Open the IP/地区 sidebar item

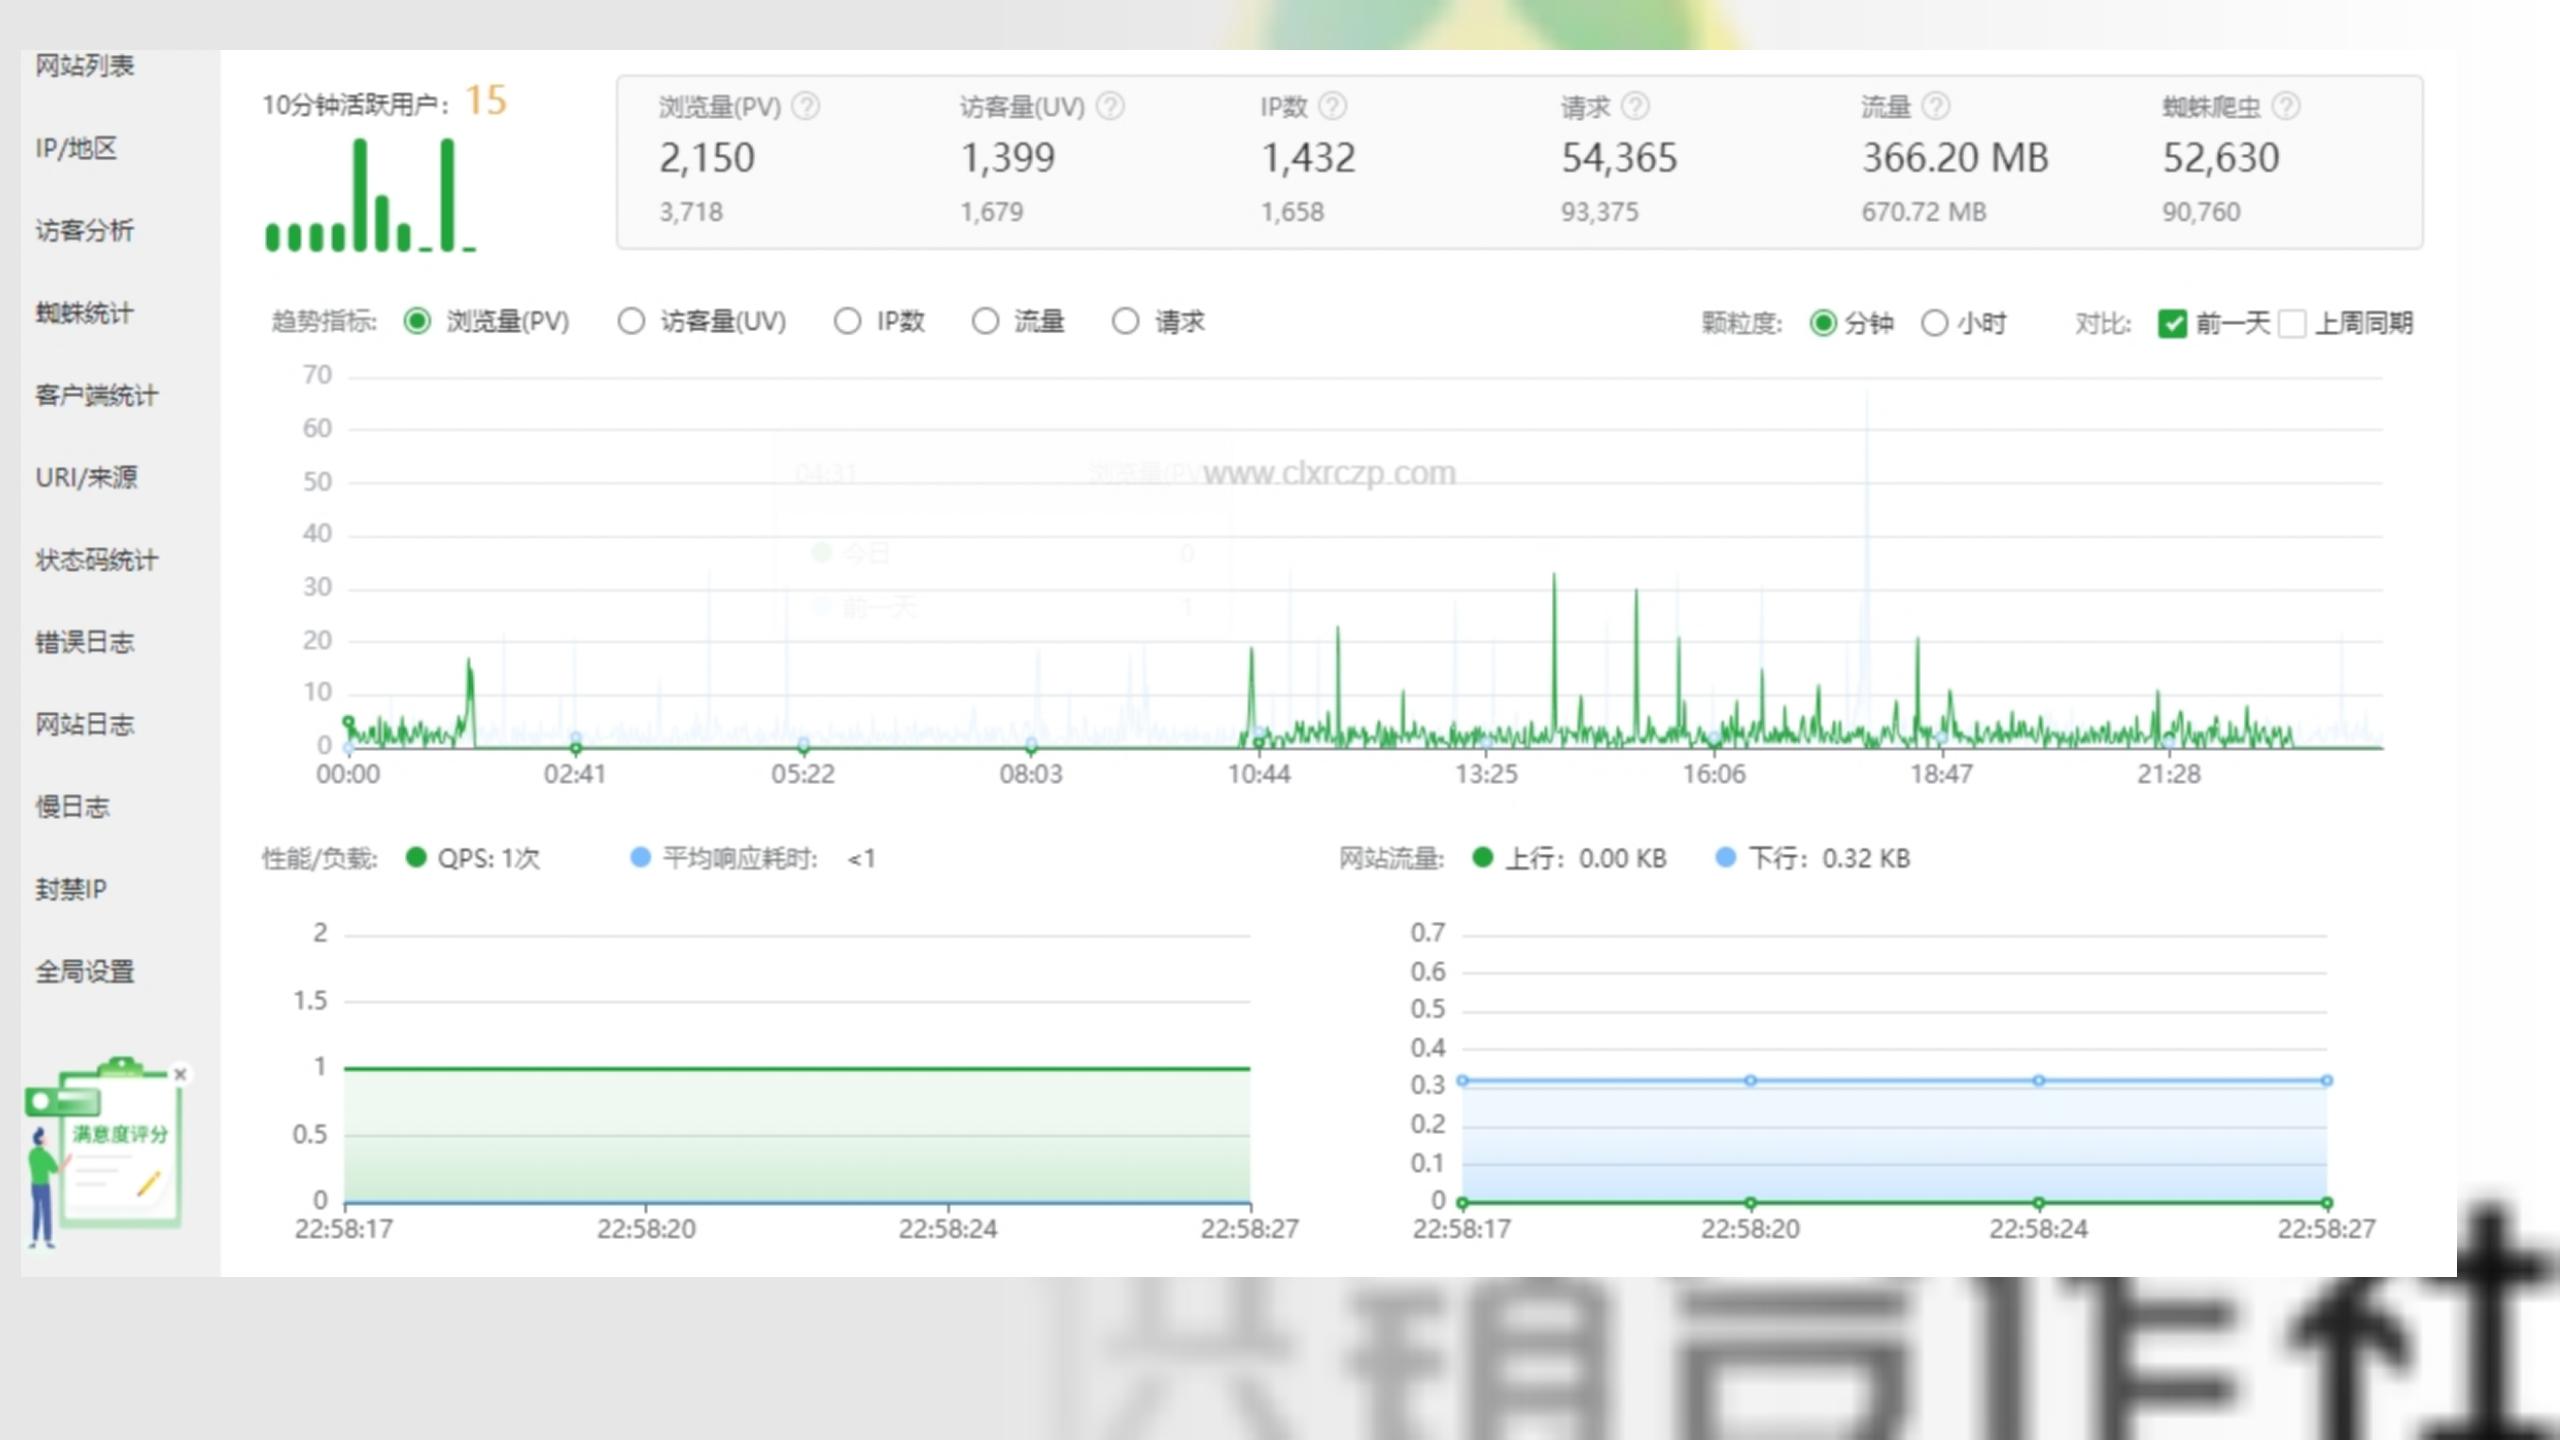[76, 149]
